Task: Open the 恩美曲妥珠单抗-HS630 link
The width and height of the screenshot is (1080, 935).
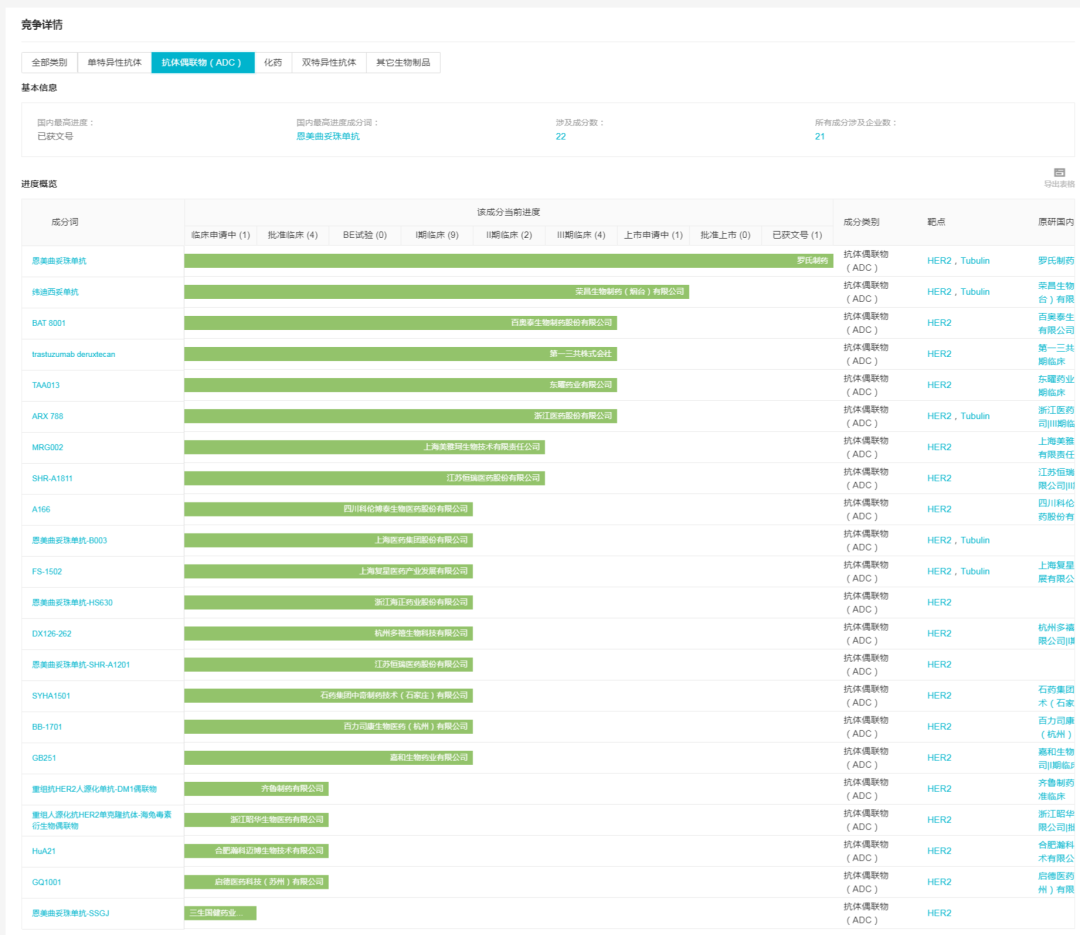Action: tap(72, 602)
